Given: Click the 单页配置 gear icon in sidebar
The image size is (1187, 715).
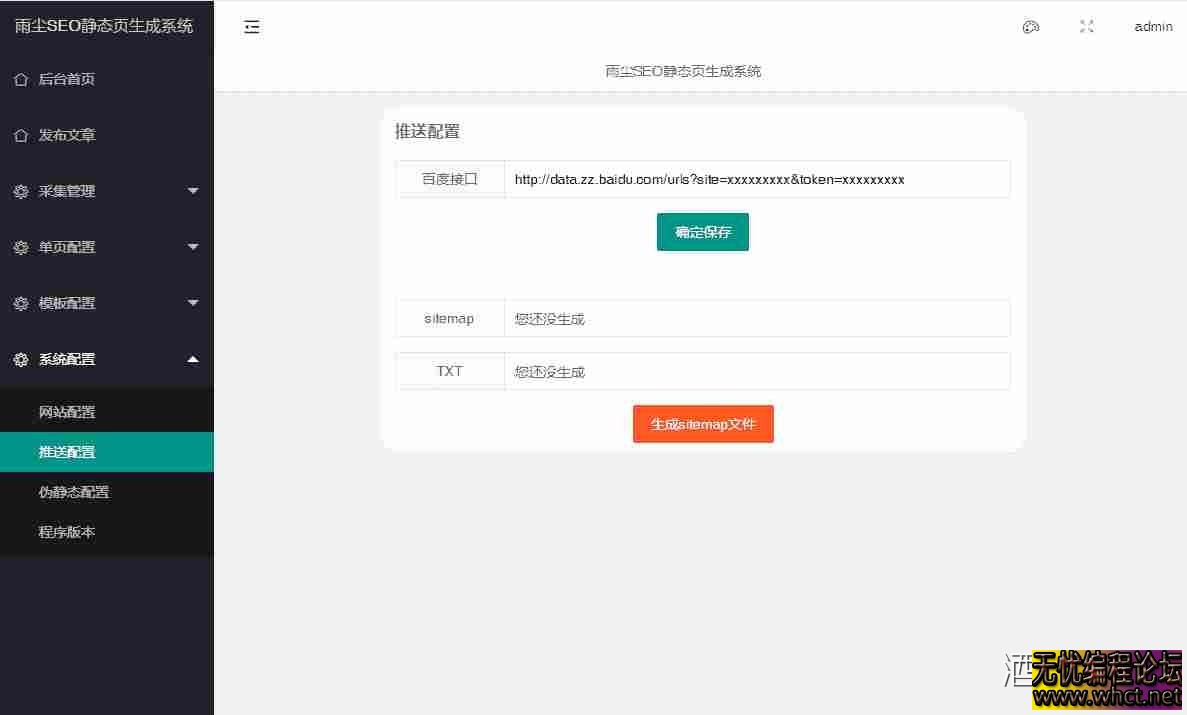Looking at the screenshot, I should click(21, 247).
